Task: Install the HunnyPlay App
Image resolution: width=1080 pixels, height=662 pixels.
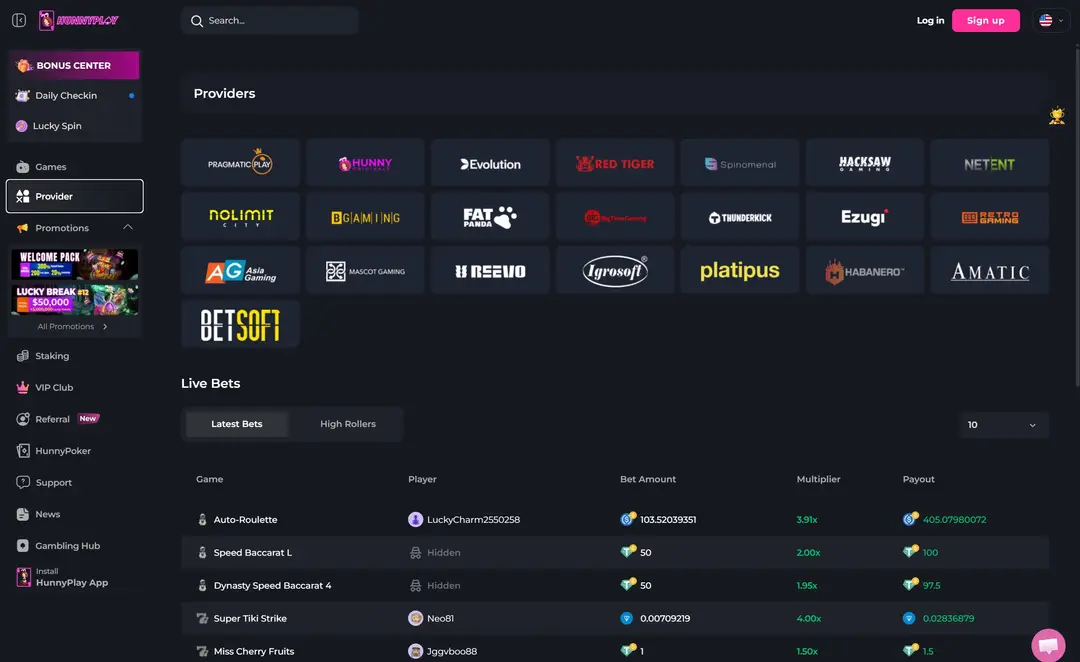Action: (x=74, y=577)
